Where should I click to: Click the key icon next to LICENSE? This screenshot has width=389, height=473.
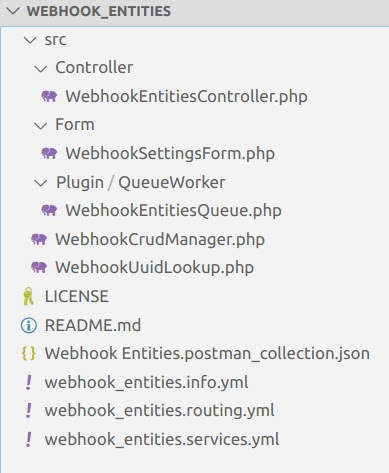point(28,296)
